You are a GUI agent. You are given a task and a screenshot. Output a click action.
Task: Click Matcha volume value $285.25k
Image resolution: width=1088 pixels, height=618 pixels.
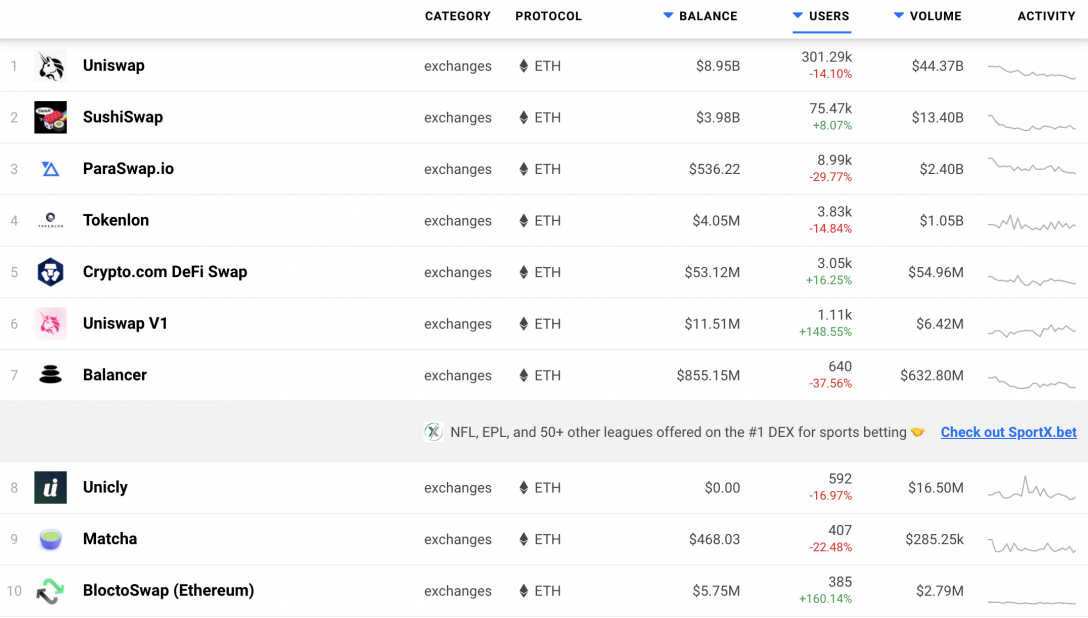point(934,539)
